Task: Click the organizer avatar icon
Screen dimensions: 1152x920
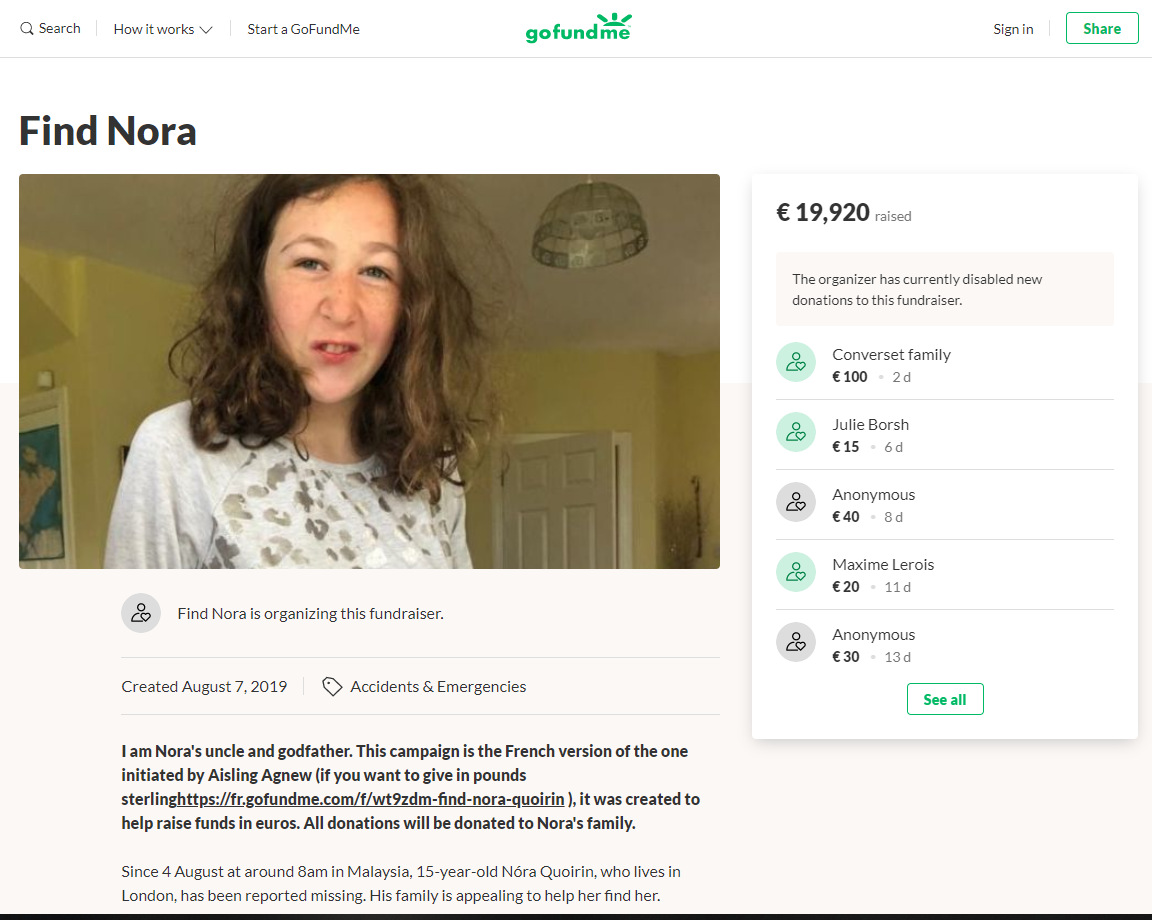Action: pos(141,613)
